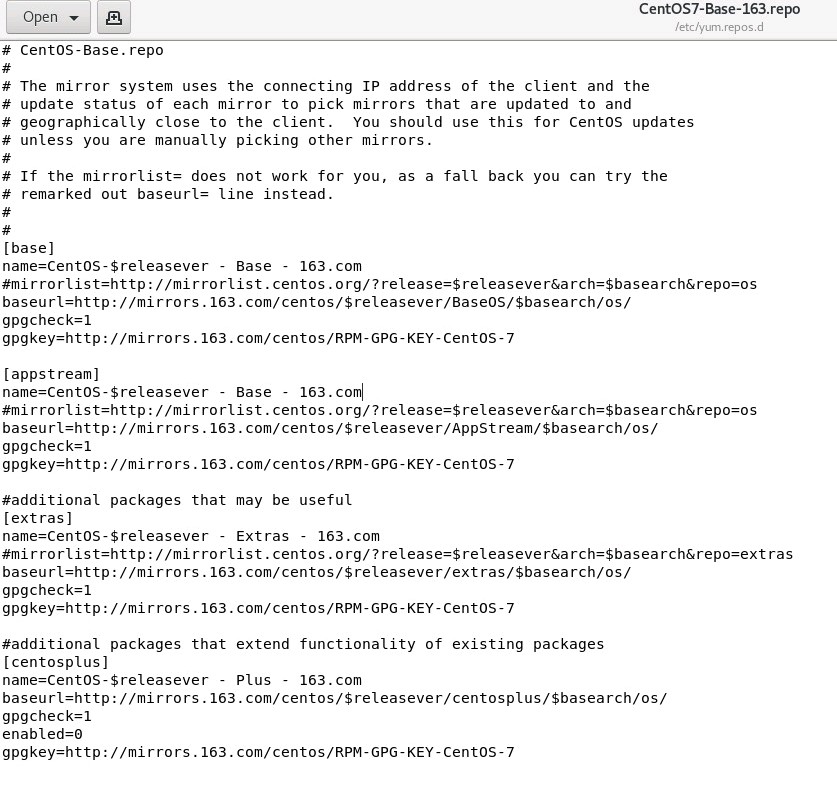The height and width of the screenshot is (790, 837).
Task: Create a new document with toolbar icon
Action: 114,18
